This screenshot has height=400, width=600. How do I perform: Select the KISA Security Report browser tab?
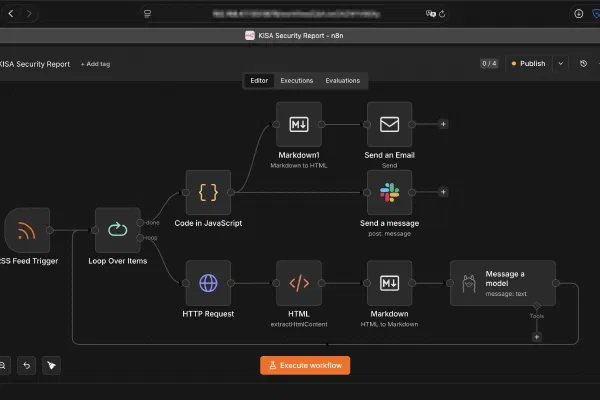tap(294, 36)
